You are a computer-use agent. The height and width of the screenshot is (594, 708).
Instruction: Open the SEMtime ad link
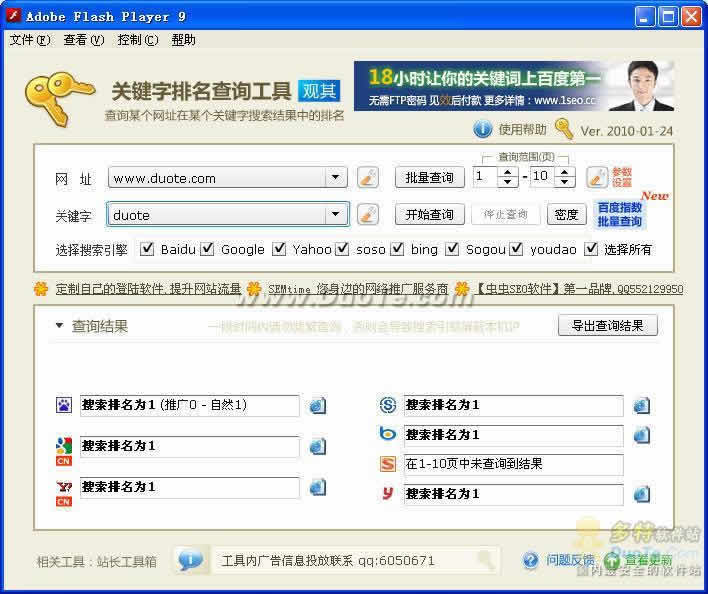[x=358, y=288]
